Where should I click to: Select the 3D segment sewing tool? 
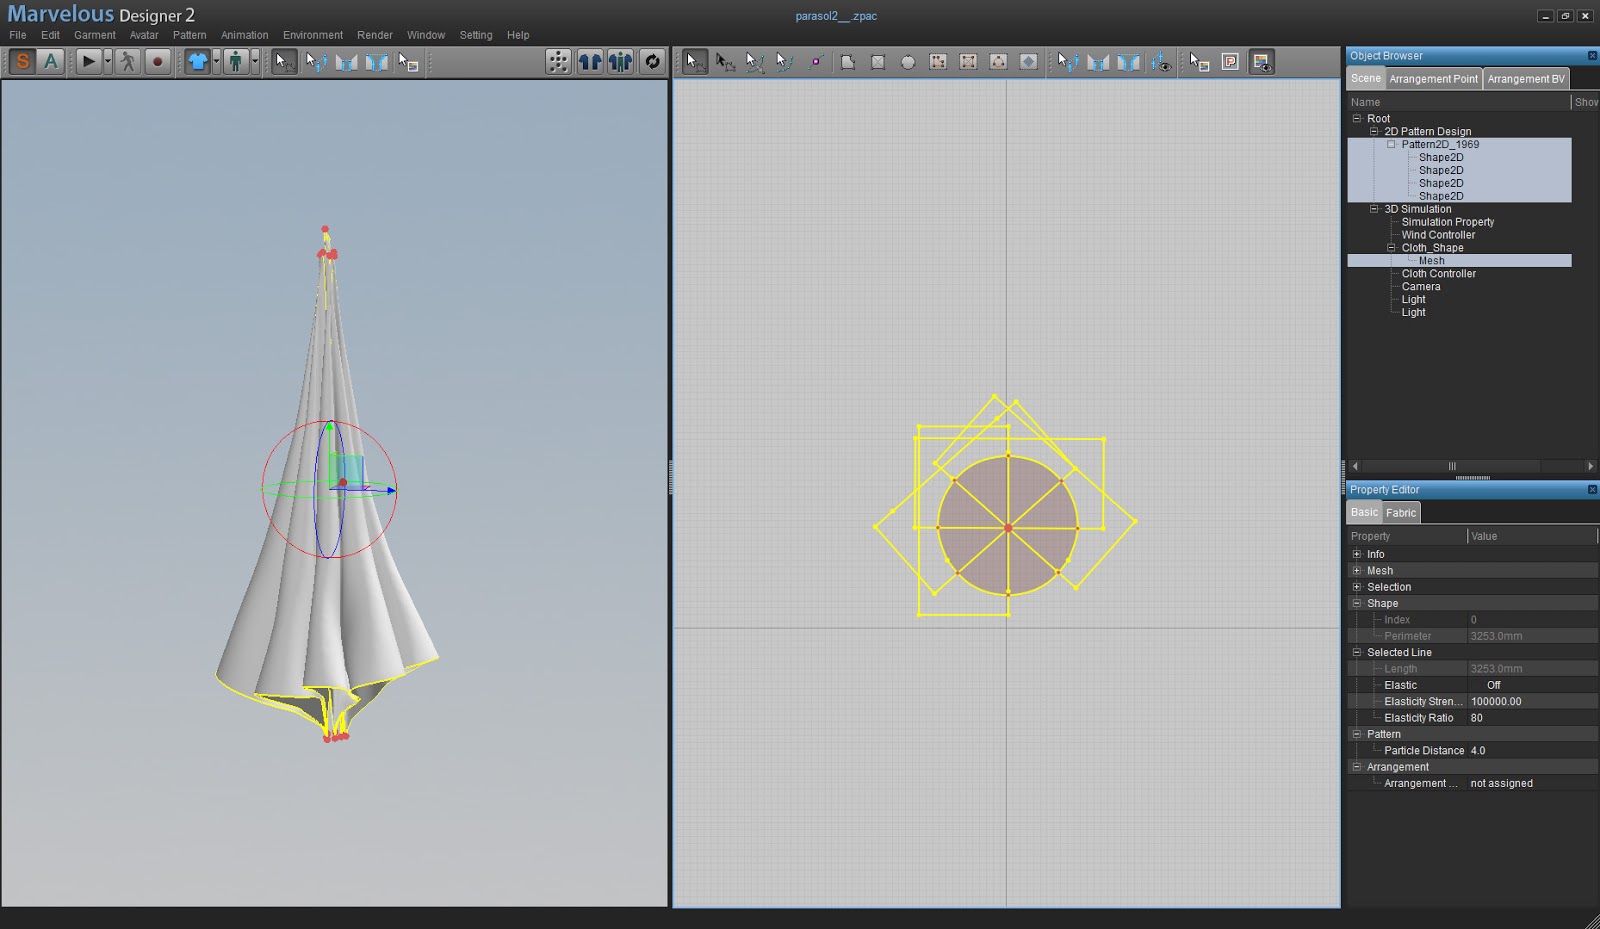[x=316, y=62]
